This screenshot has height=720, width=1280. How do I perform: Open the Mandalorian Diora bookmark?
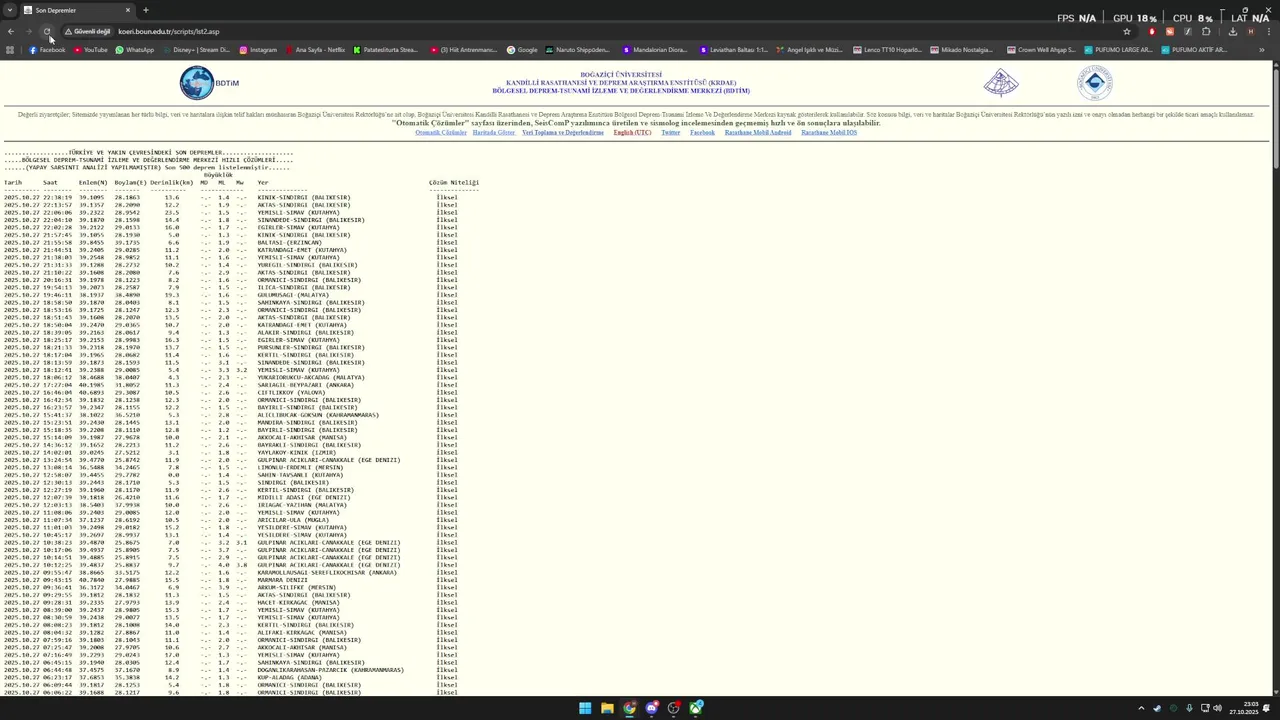click(655, 50)
